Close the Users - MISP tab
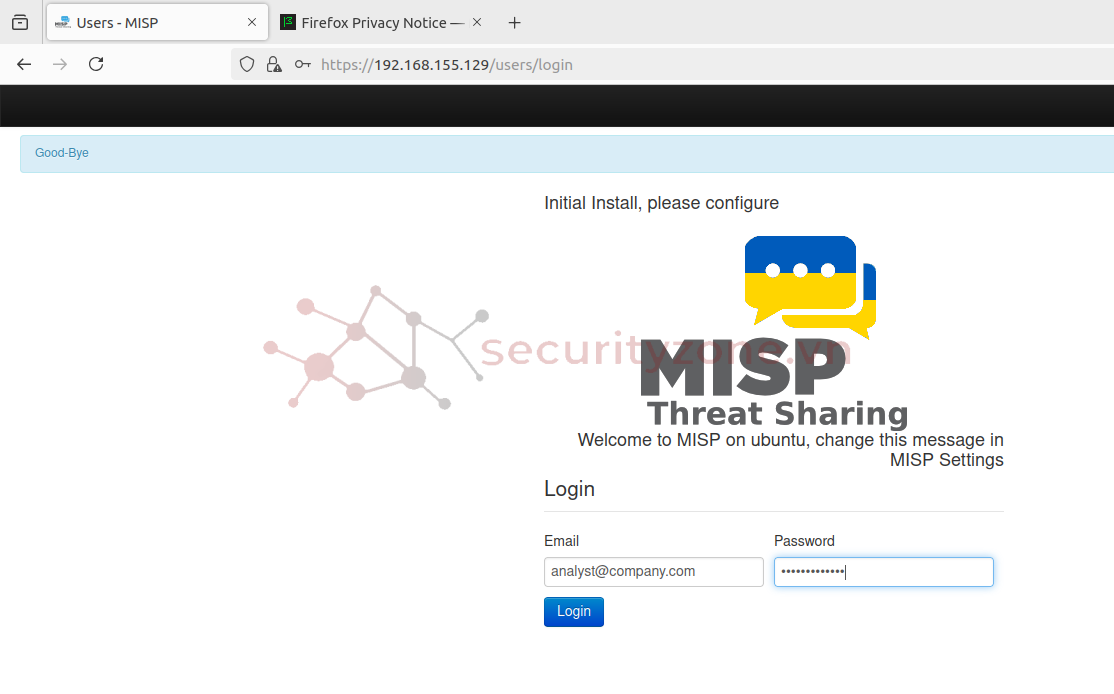Image resolution: width=1114 pixels, height=694 pixels. (252, 23)
